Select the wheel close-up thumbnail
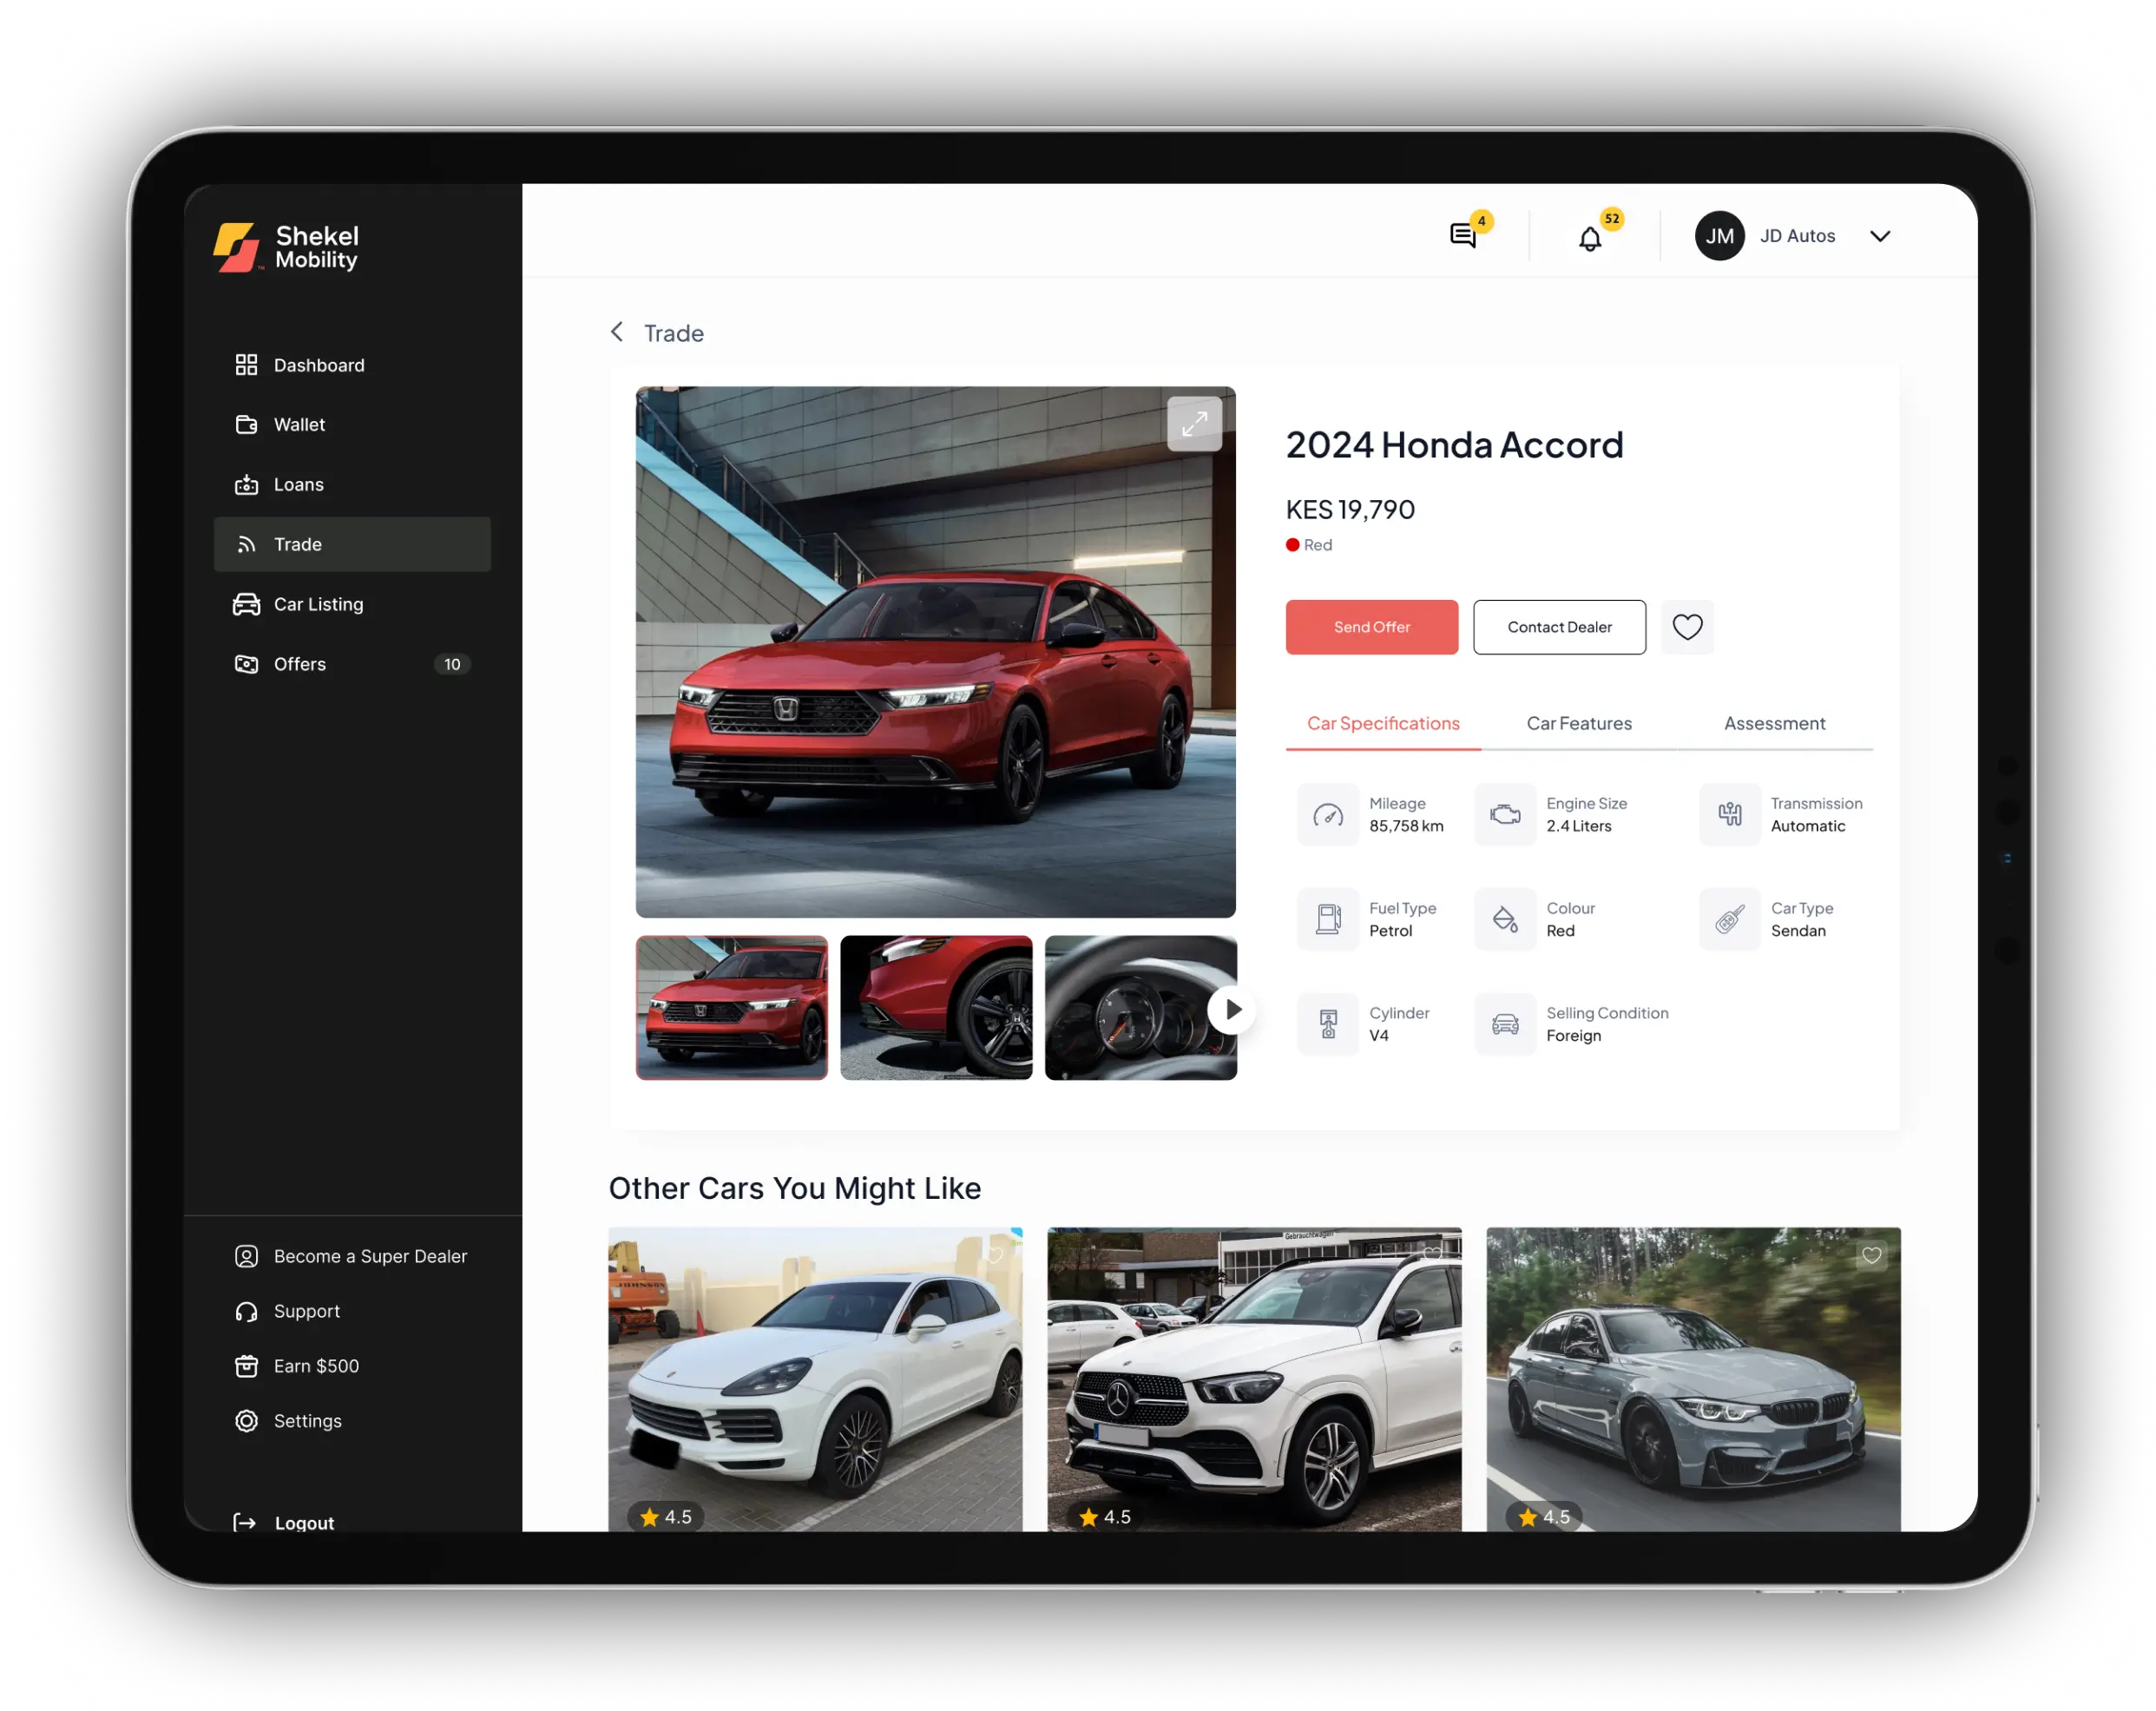The image size is (2156, 1711). 936,1007
